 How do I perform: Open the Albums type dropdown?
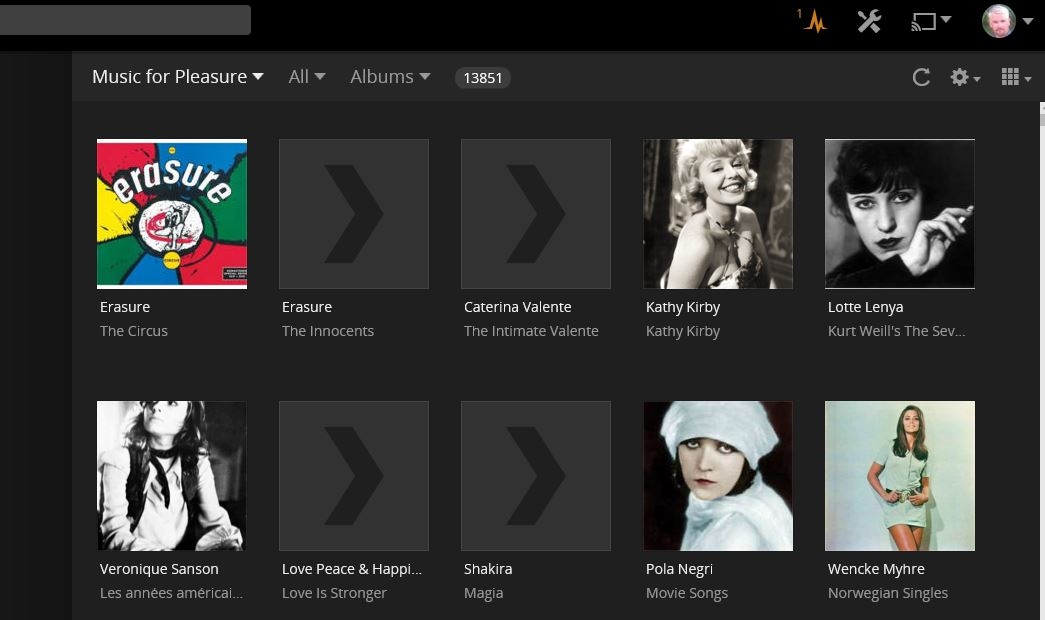click(x=390, y=77)
